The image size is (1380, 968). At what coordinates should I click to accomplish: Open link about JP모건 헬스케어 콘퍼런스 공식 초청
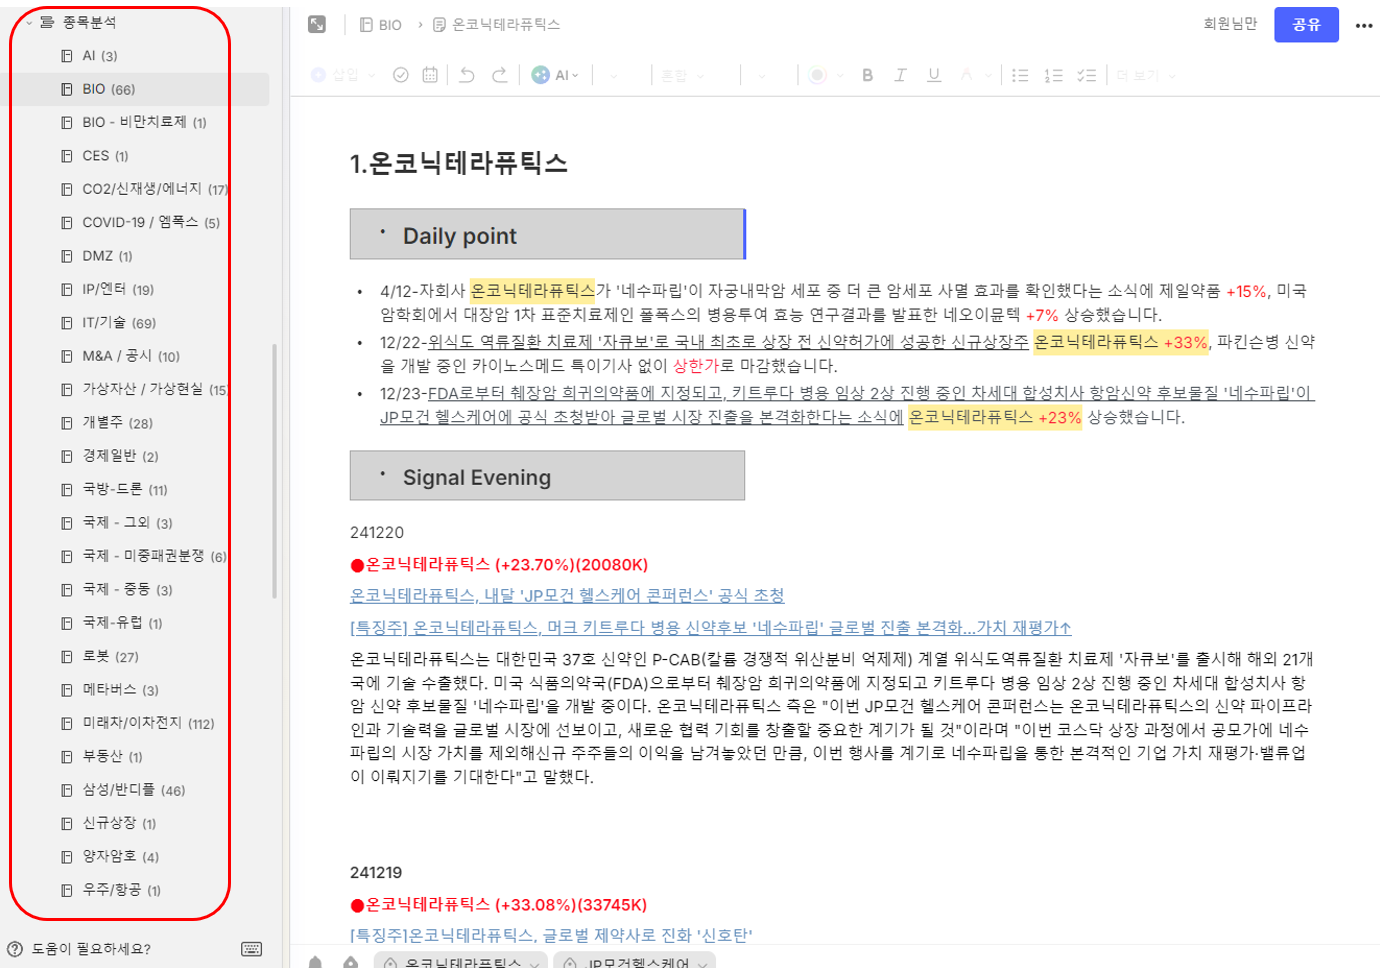[x=567, y=595]
